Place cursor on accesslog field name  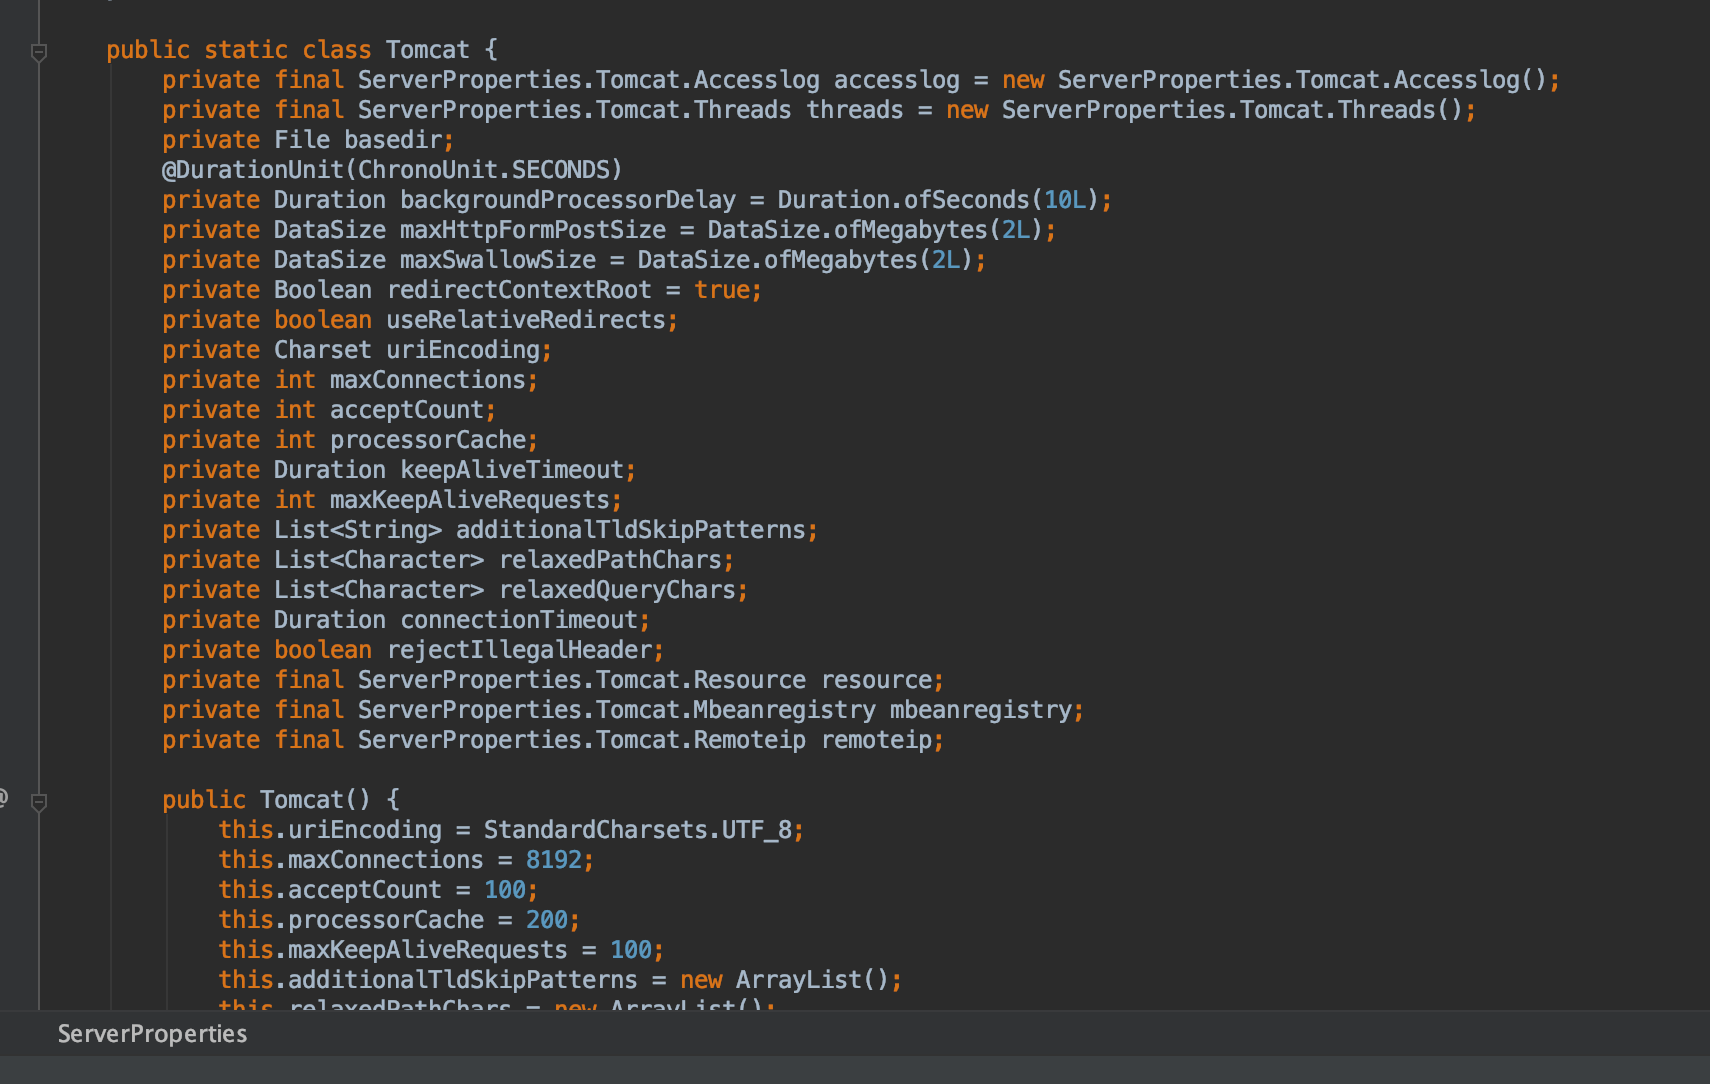click(x=897, y=80)
